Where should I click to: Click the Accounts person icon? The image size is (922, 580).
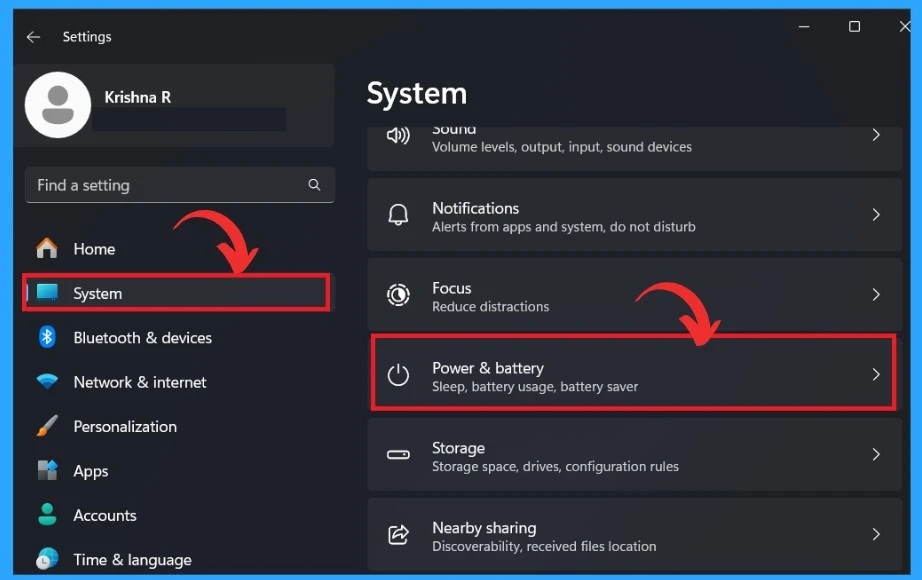(47, 514)
